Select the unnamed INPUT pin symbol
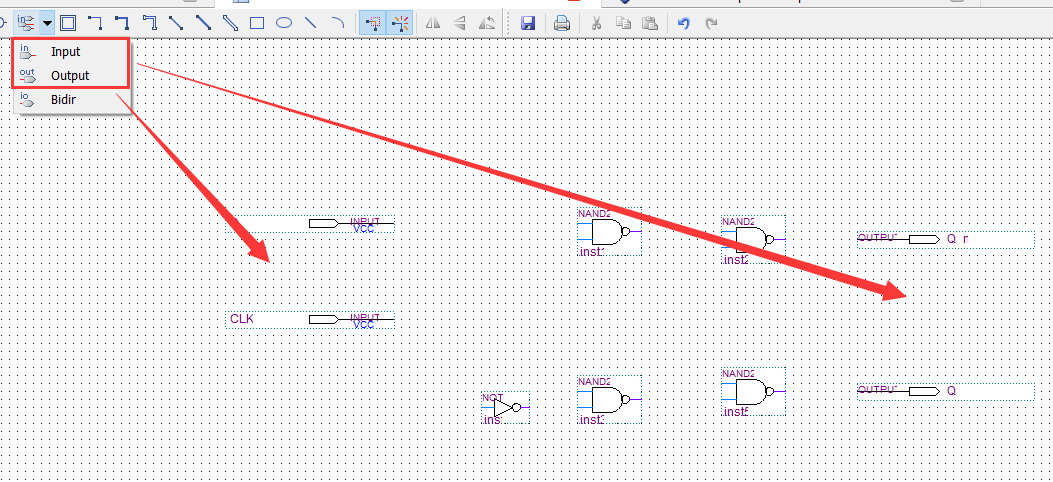1053x482 pixels. coord(310,224)
